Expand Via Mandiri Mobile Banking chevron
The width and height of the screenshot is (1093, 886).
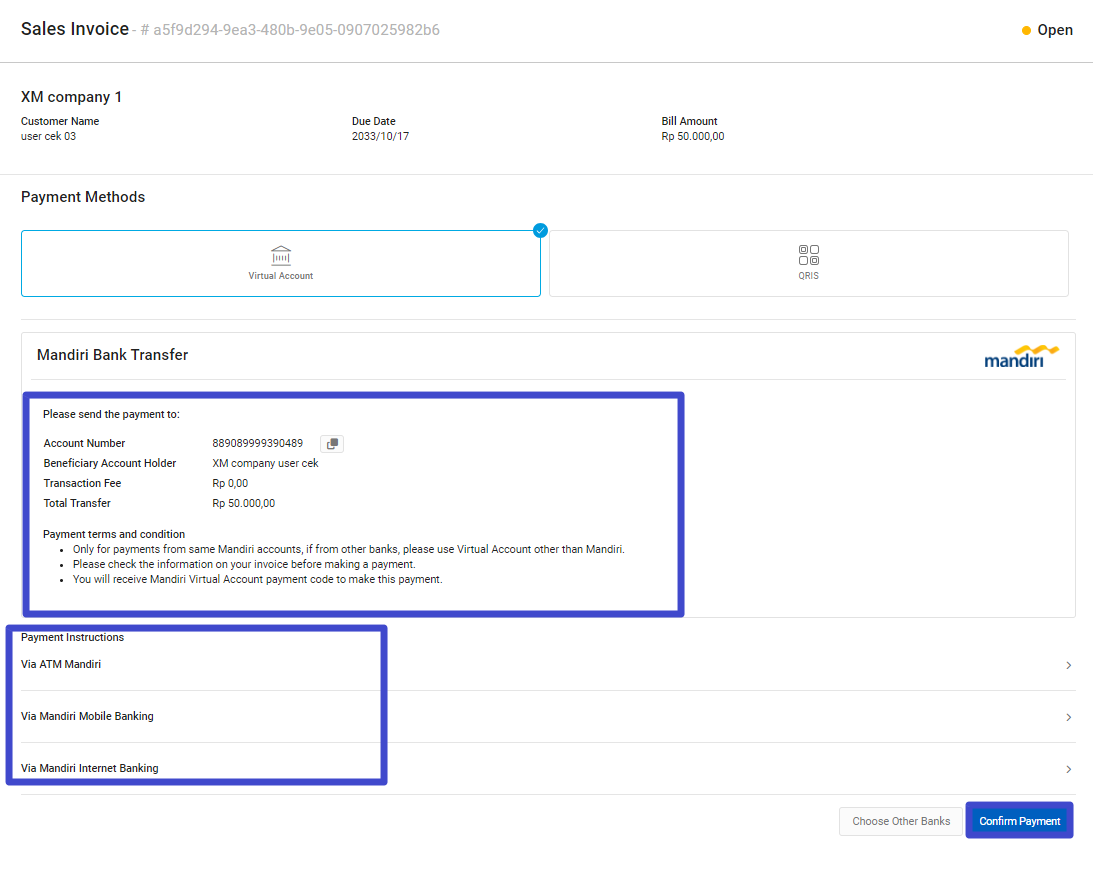click(1069, 717)
